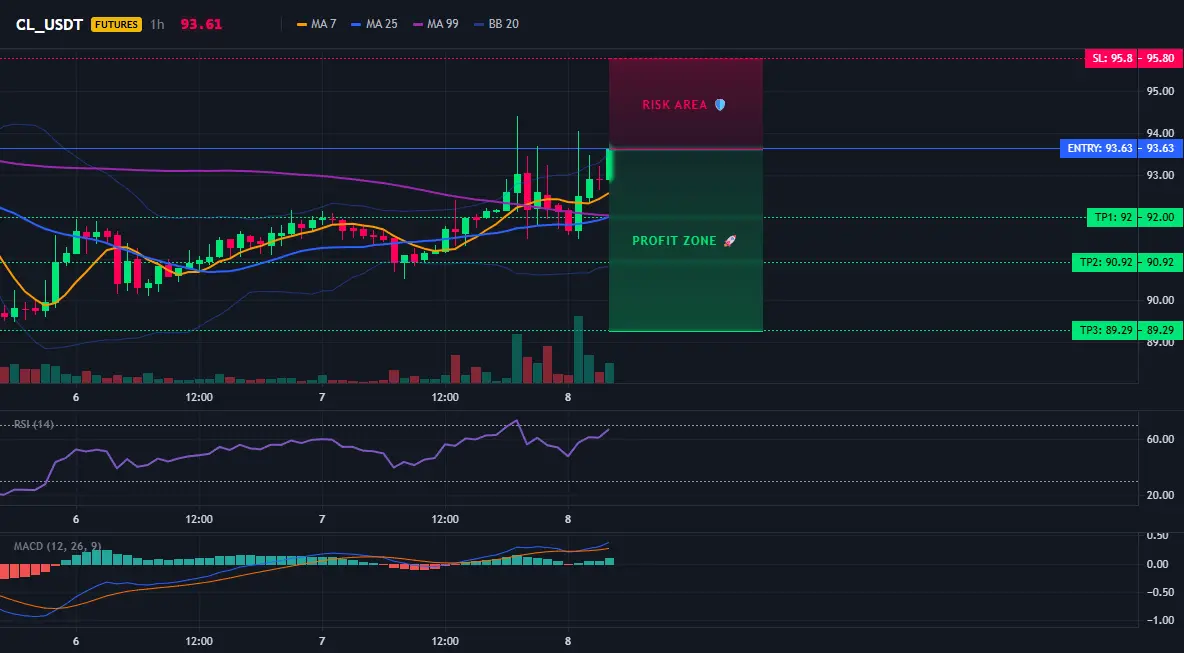This screenshot has height=653, width=1184.
Task: Click 95.00 on the price axis
Action: [x=1160, y=91]
